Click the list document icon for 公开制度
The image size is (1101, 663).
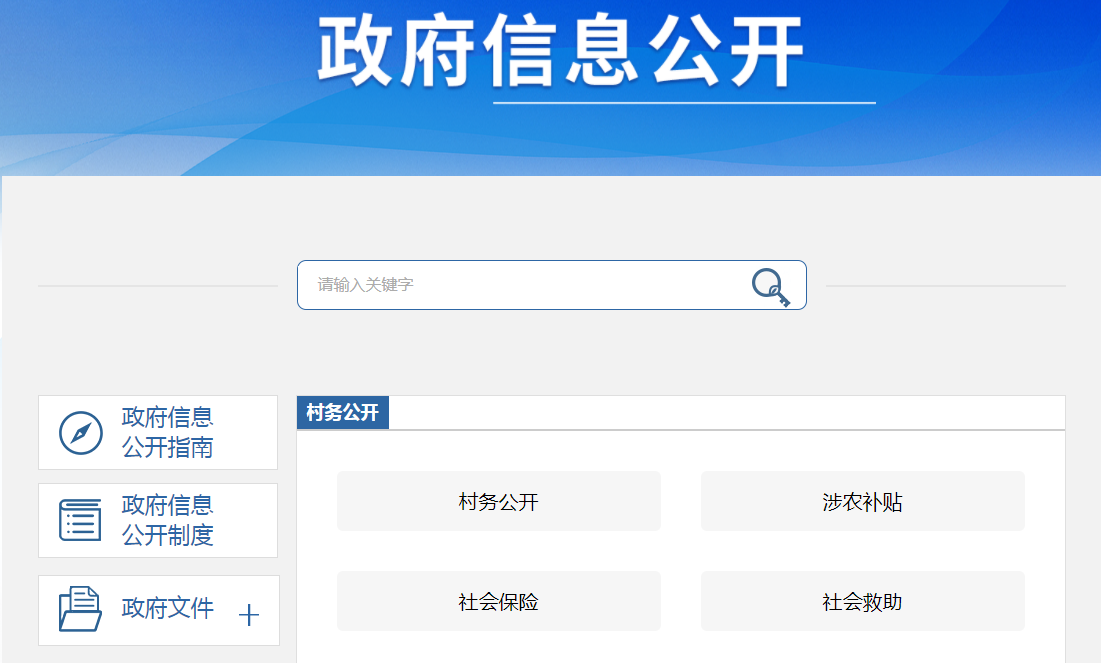80,520
